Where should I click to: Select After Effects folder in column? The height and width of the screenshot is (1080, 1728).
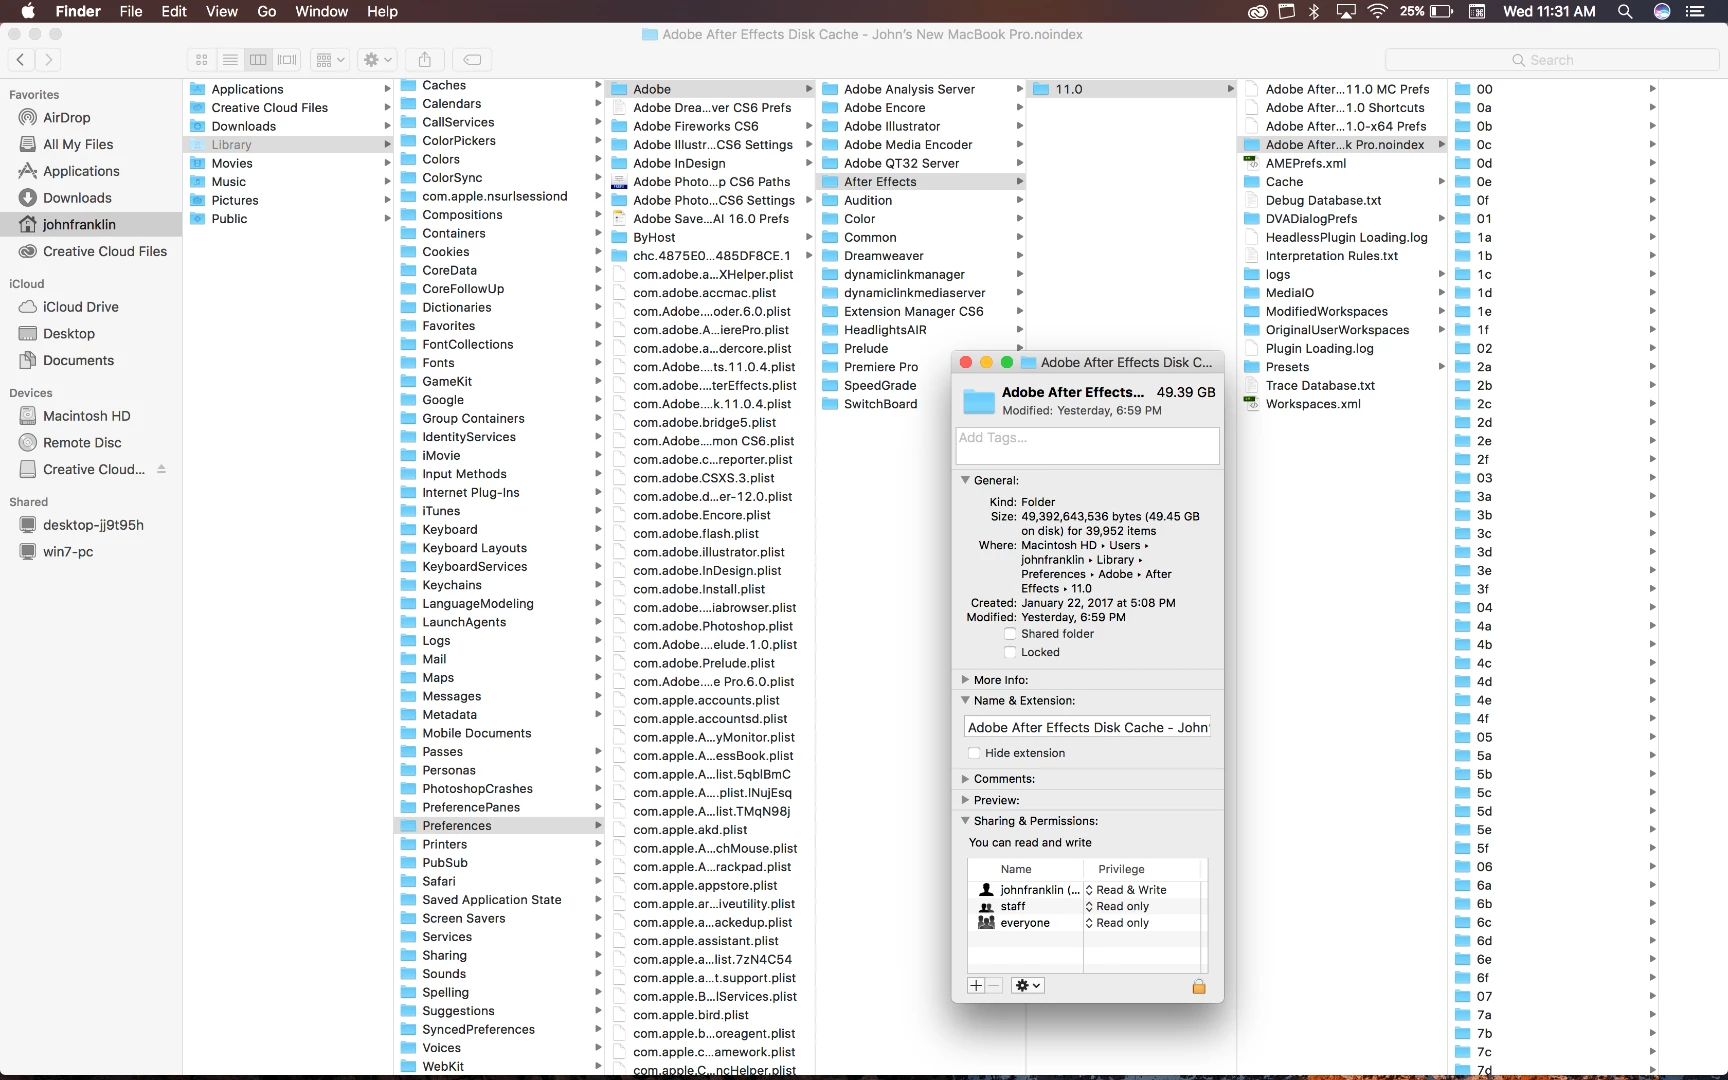pyautogui.click(x=922, y=182)
